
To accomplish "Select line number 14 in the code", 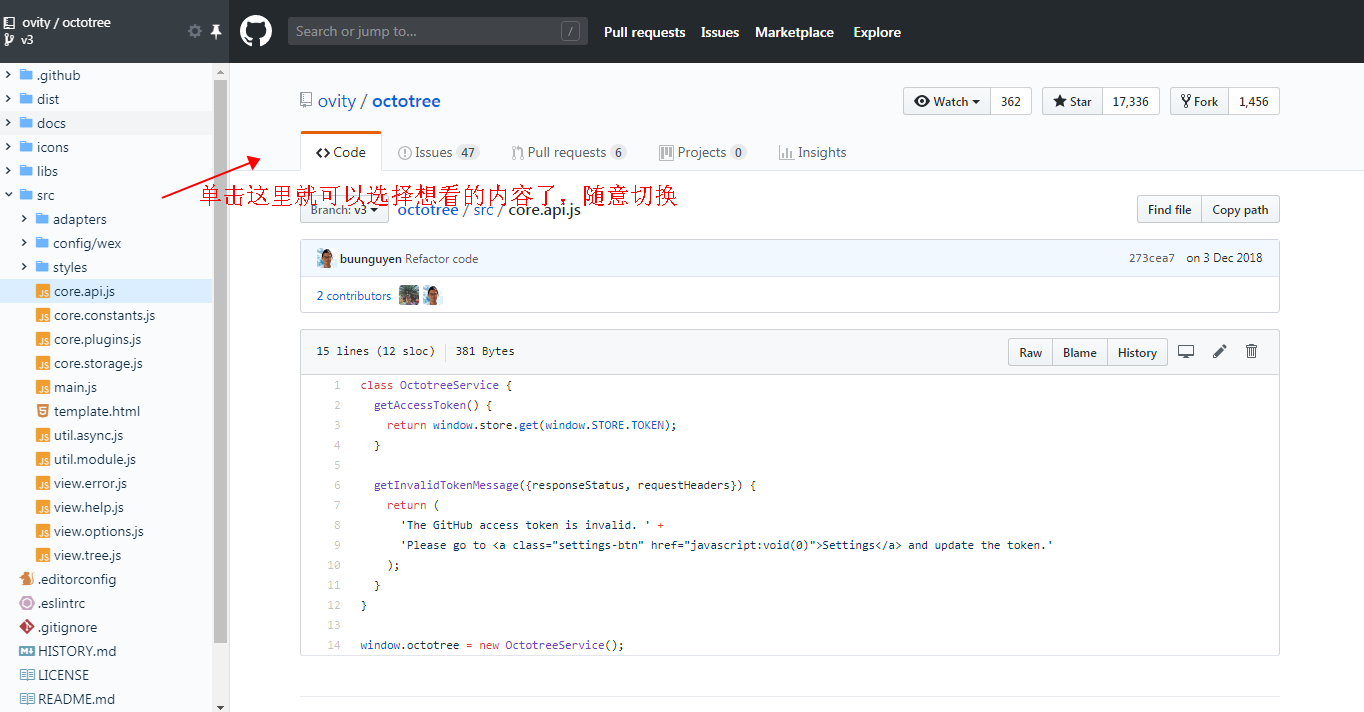I will [334, 645].
